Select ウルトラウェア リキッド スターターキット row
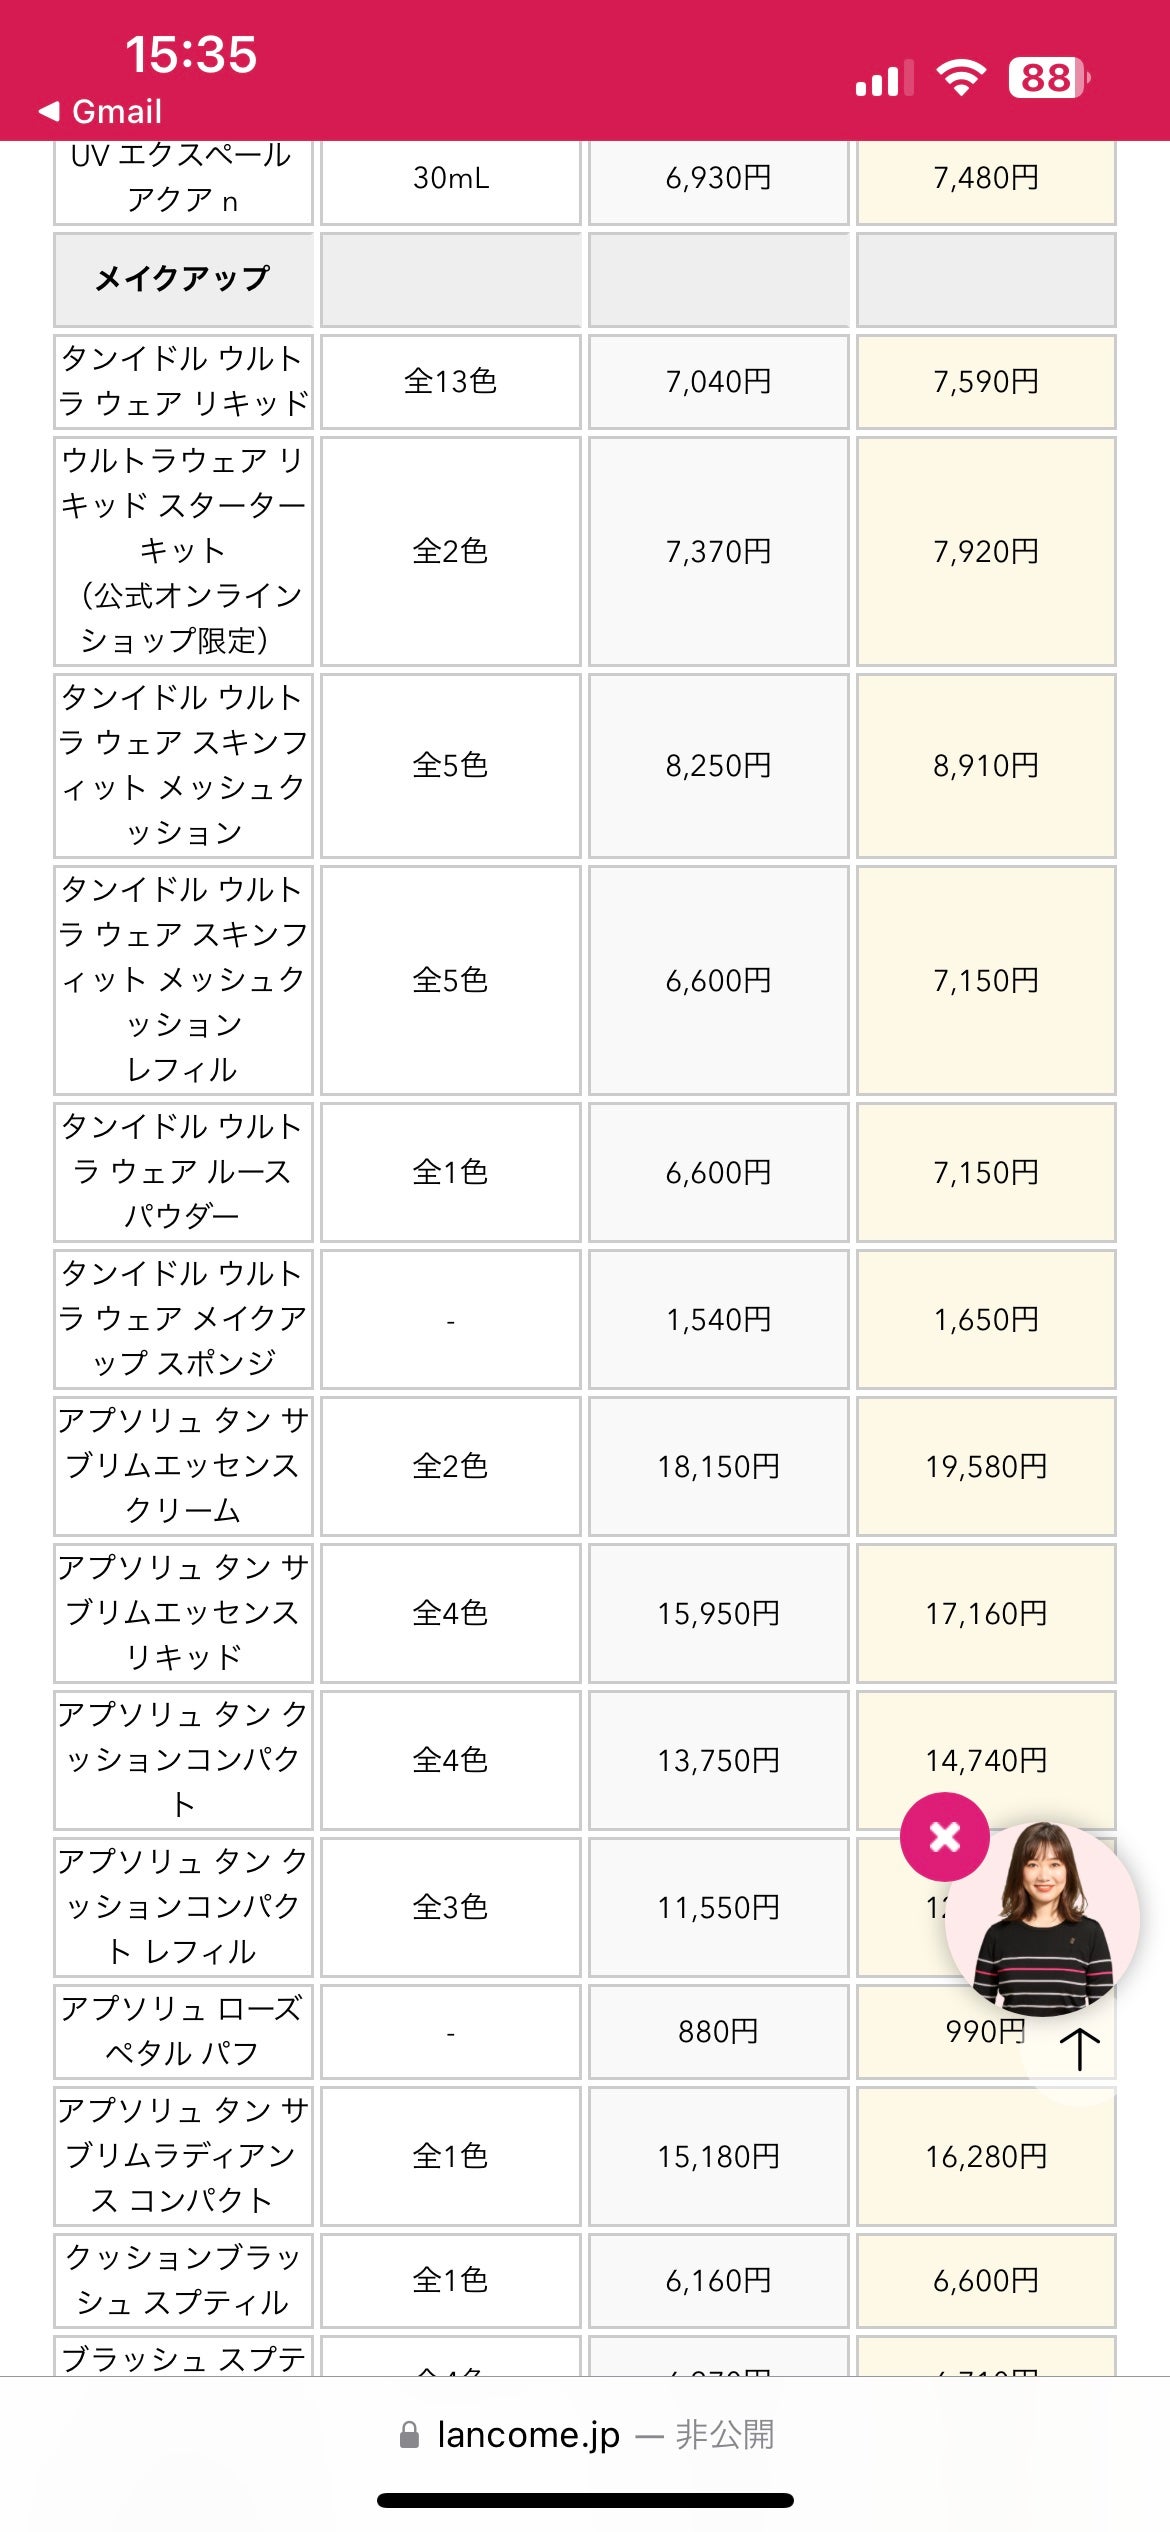 pyautogui.click(x=183, y=550)
